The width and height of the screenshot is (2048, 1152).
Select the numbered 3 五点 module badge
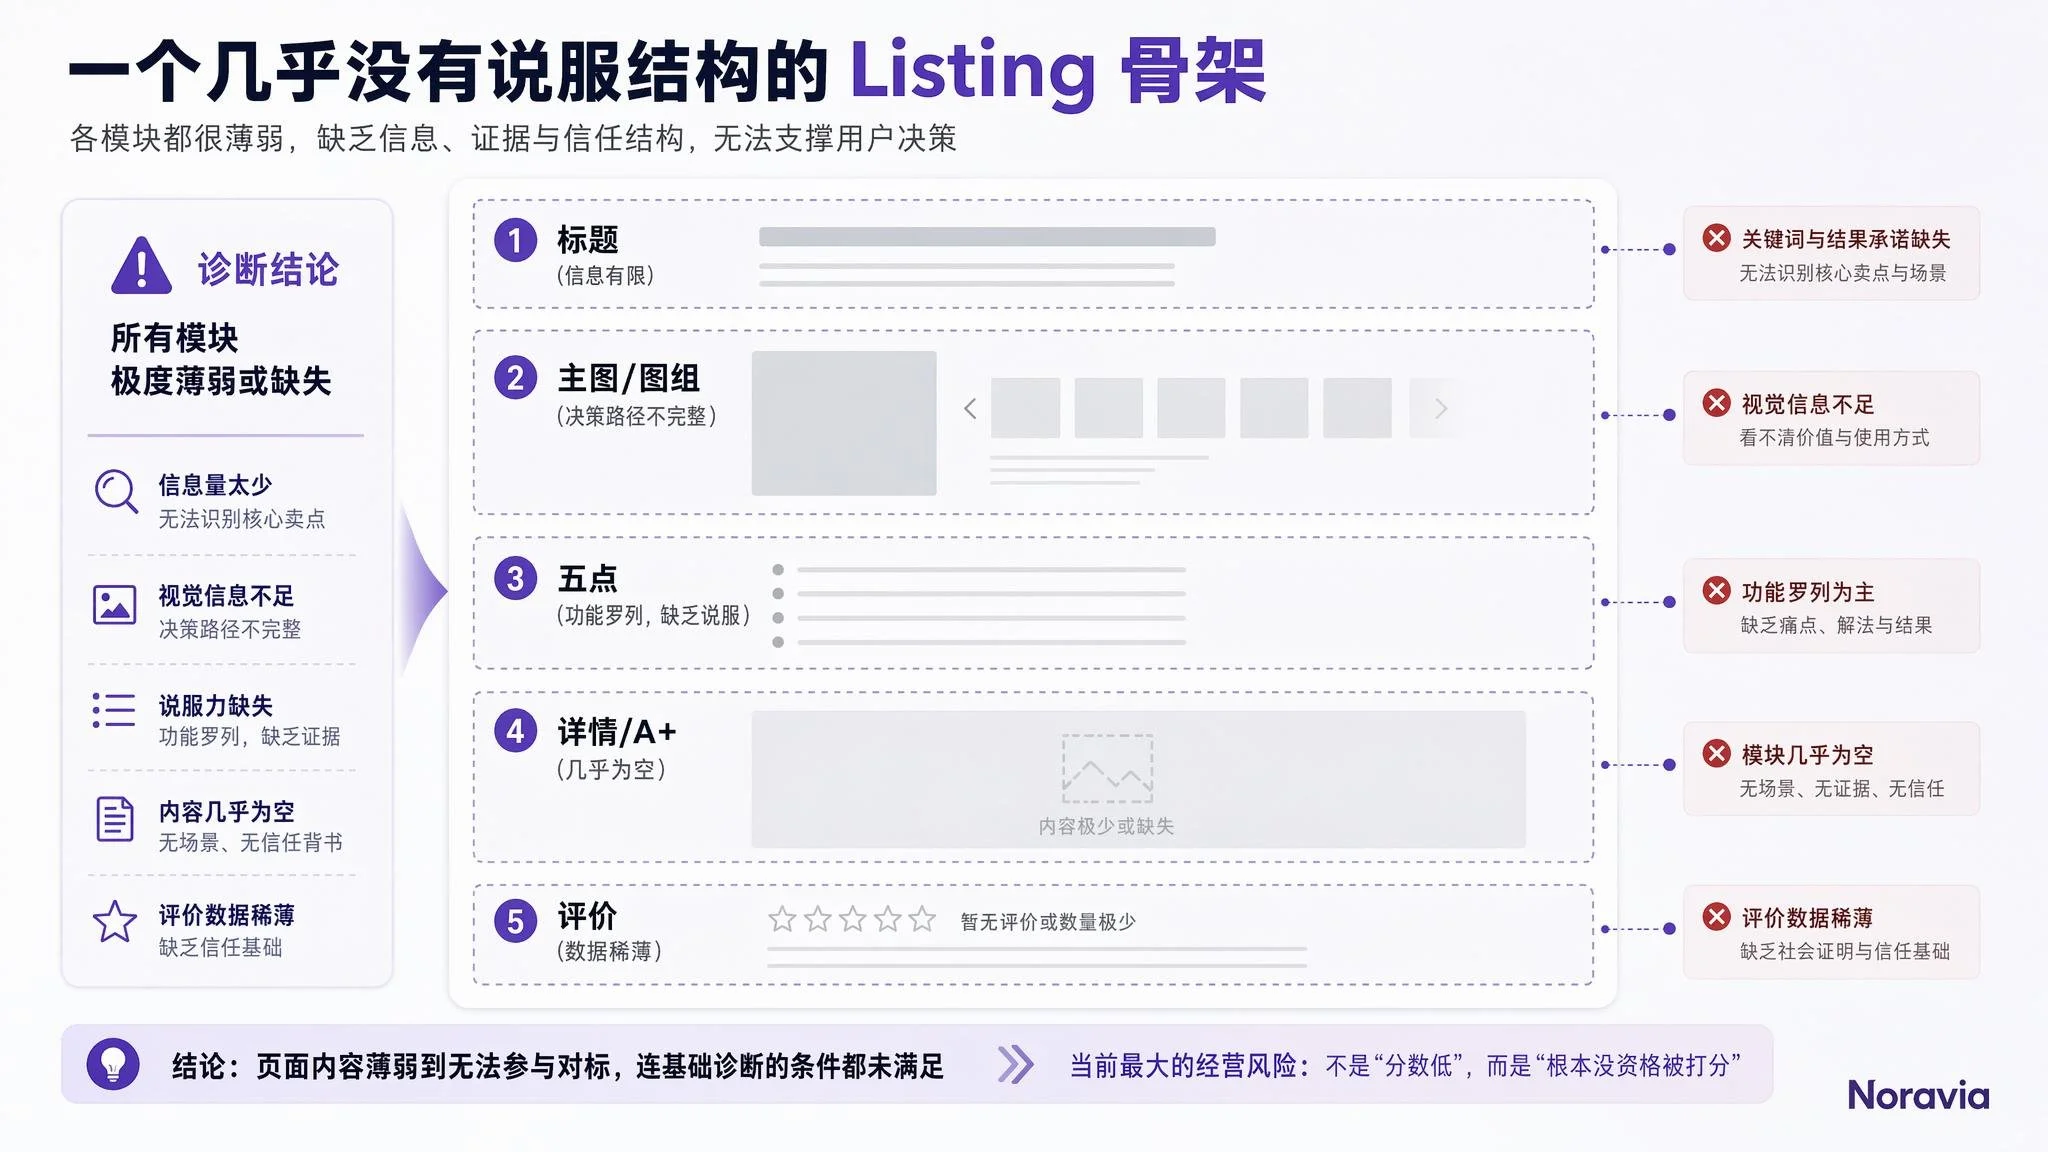click(x=516, y=578)
